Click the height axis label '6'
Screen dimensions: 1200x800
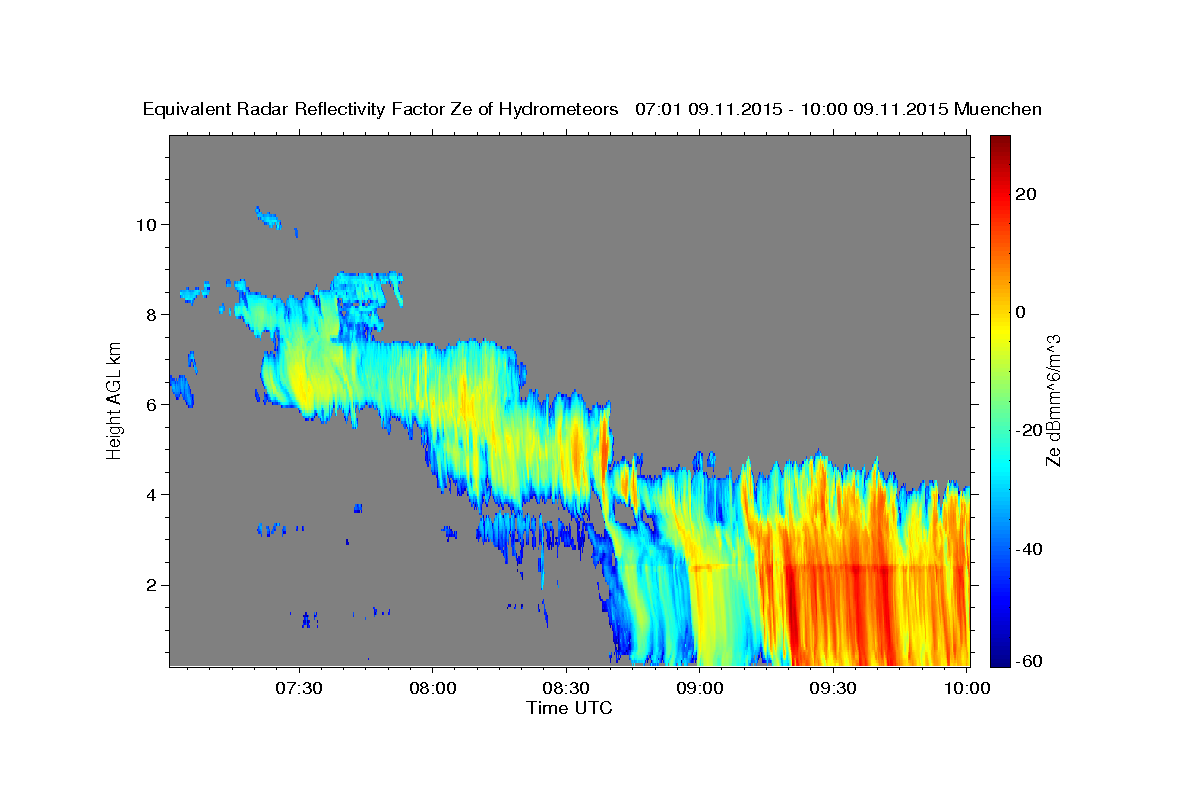[x=152, y=405]
